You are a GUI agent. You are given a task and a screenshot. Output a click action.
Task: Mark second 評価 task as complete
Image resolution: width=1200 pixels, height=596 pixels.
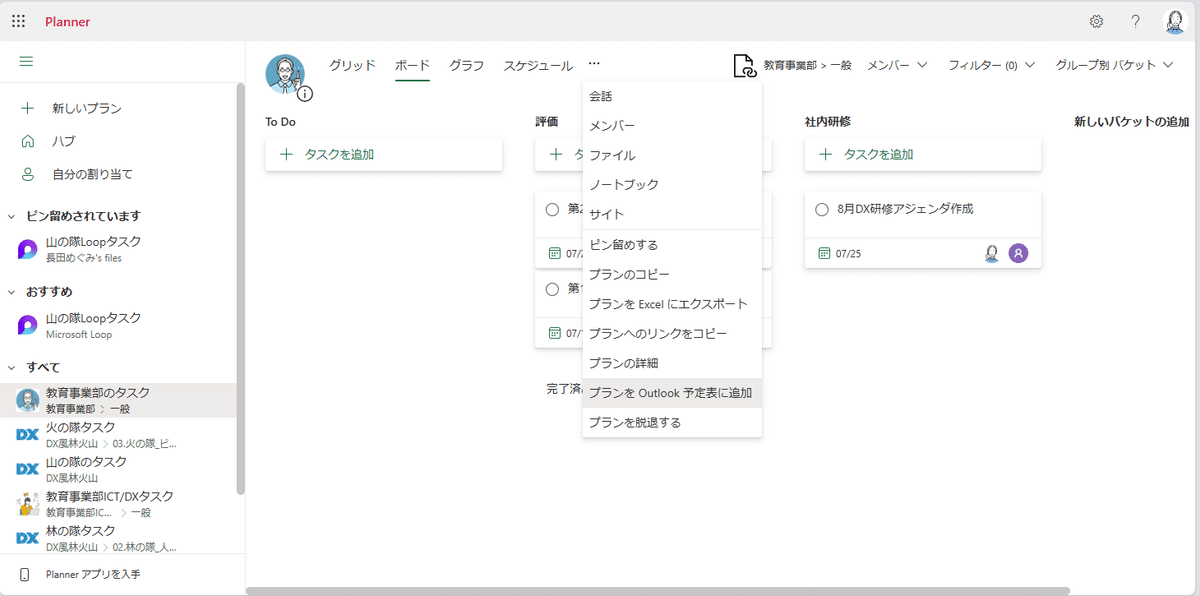[552, 289]
